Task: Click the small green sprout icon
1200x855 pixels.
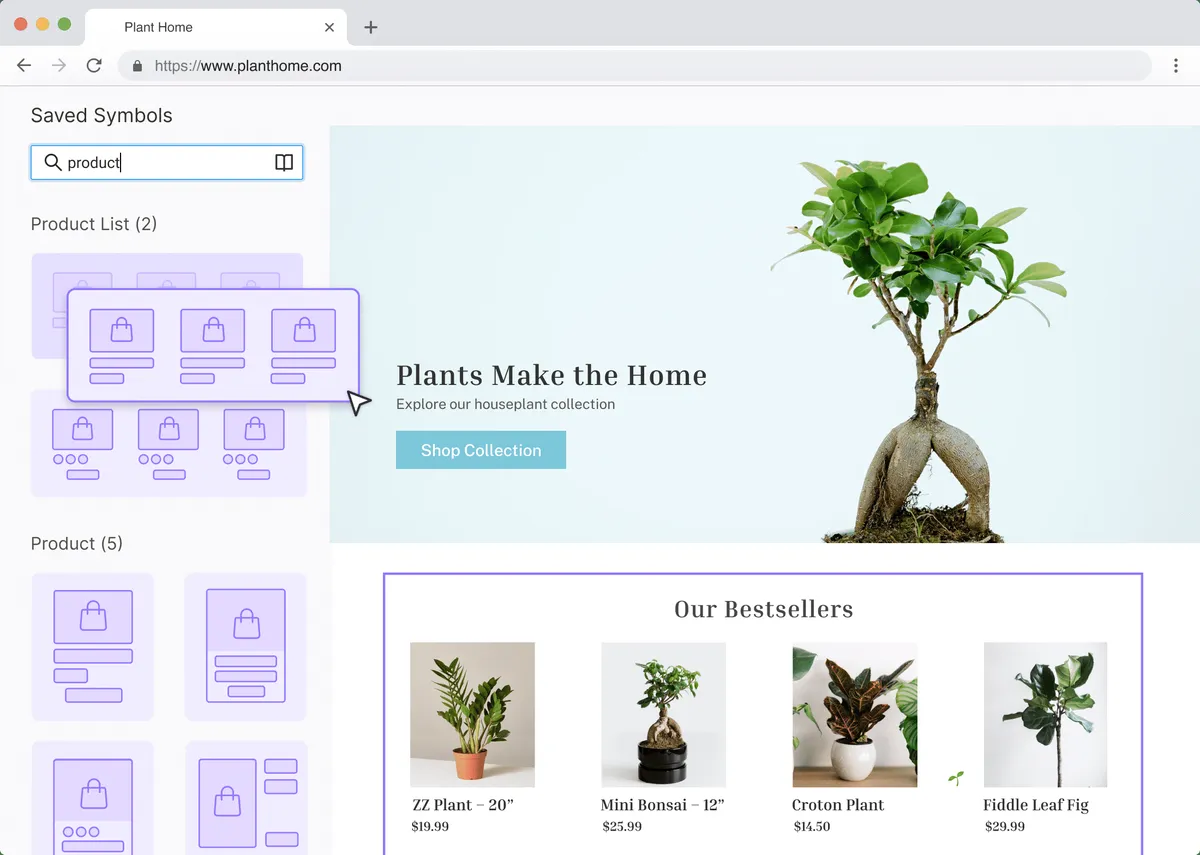Action: pos(956,777)
